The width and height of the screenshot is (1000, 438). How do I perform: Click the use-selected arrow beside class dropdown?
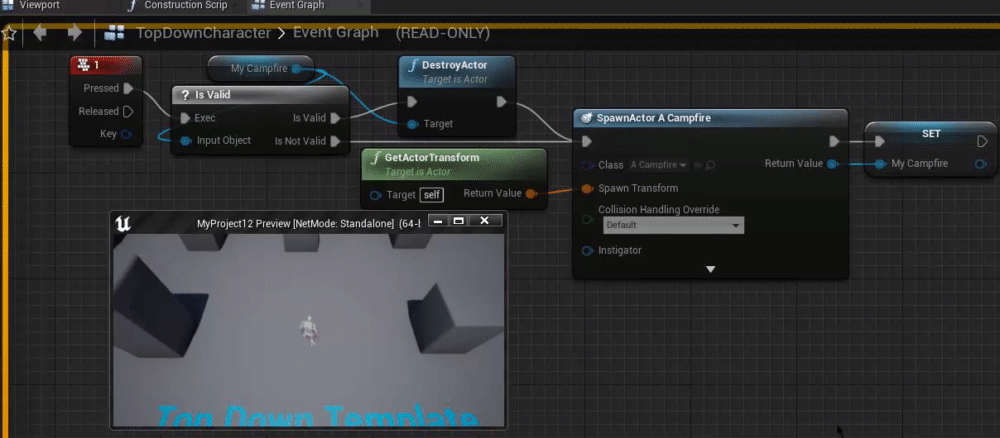click(x=697, y=165)
